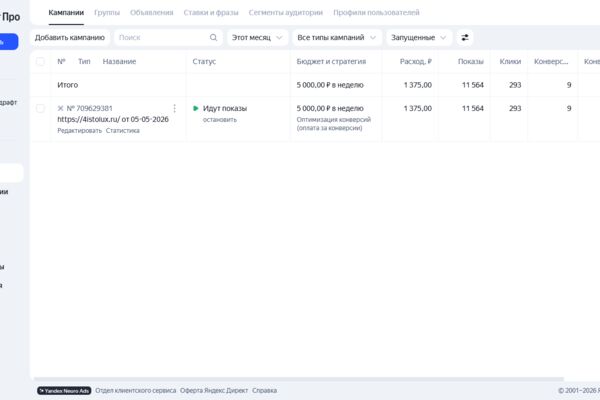The height and width of the screenshot is (400, 600).
Task: Open three-dot menu for campaign 709629381
Action: coord(174,108)
